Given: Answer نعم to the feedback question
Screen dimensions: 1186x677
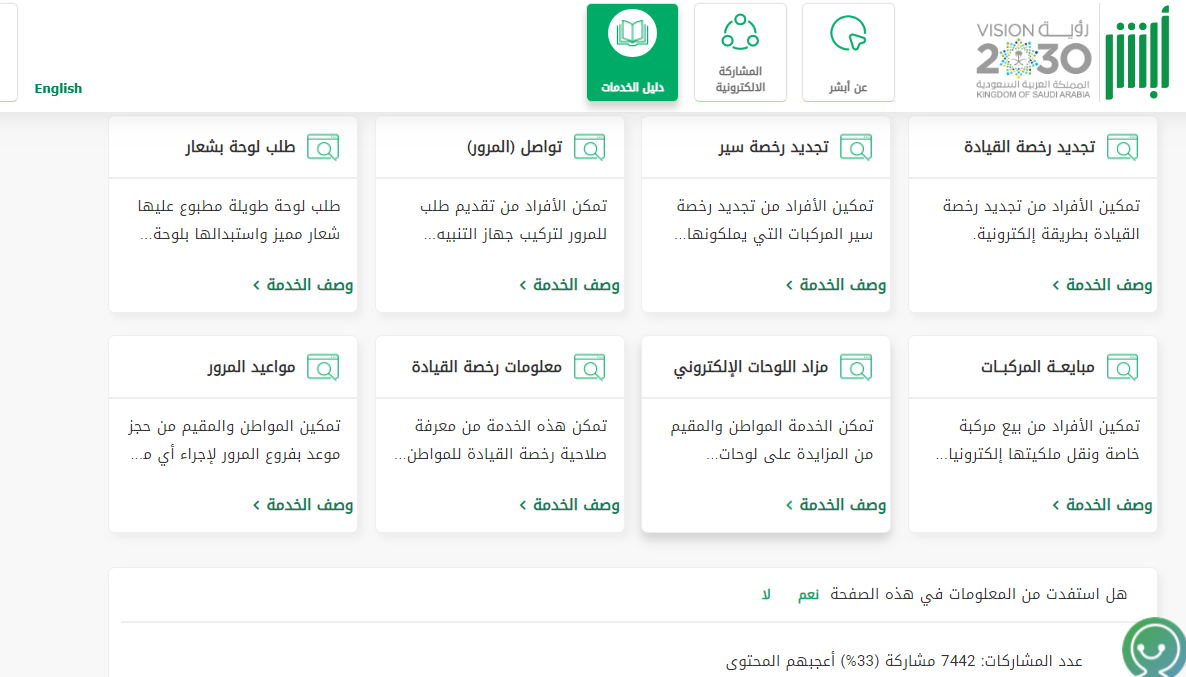Looking at the screenshot, I should click(x=808, y=594).
